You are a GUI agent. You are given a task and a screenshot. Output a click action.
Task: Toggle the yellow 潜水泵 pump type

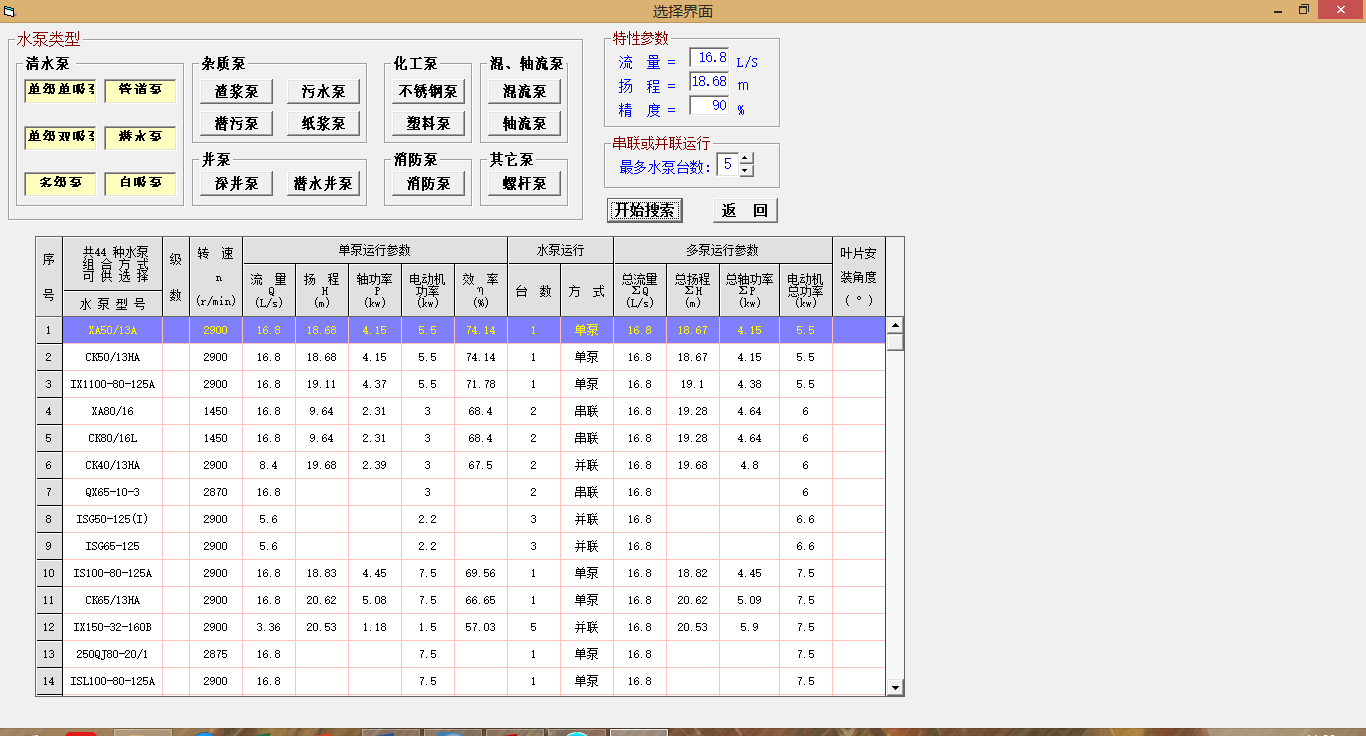(x=140, y=137)
